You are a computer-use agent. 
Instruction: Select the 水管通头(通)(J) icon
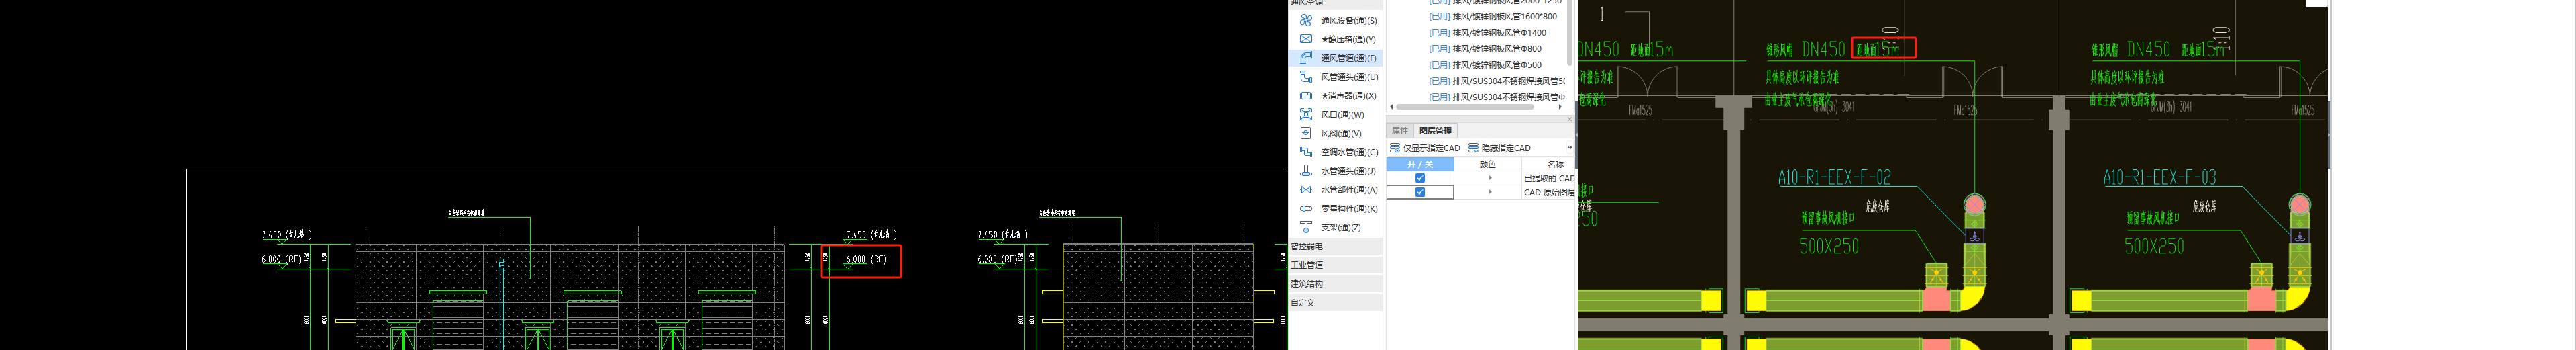pyautogui.click(x=1306, y=171)
